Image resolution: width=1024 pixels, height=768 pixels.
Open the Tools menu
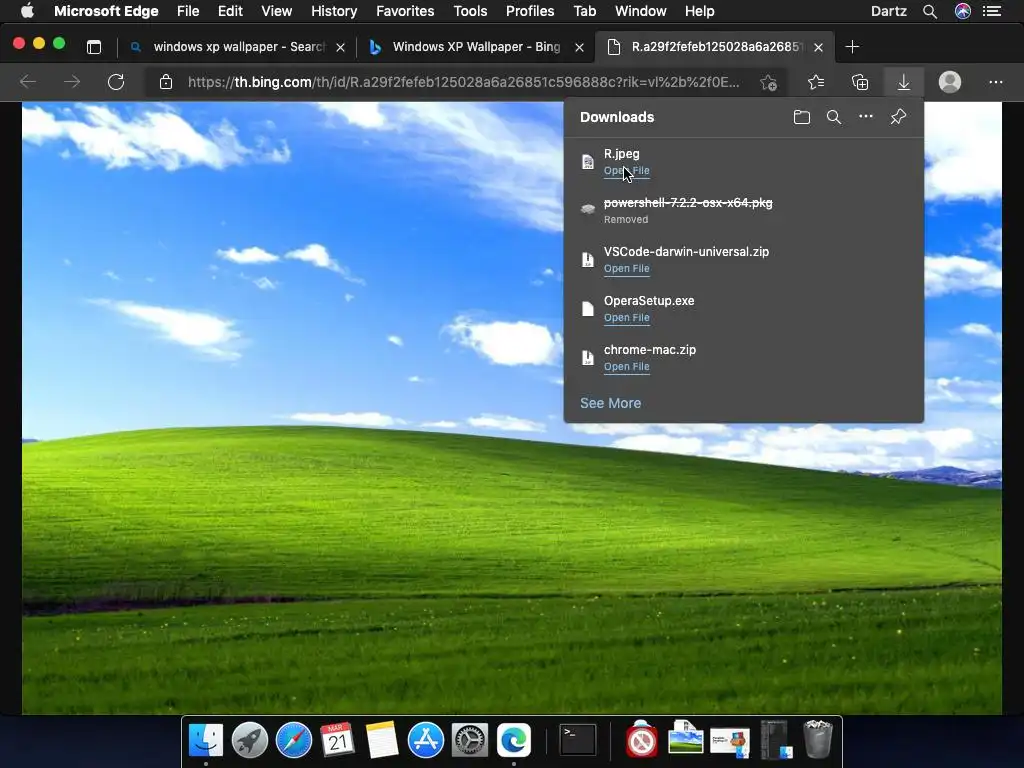[470, 11]
